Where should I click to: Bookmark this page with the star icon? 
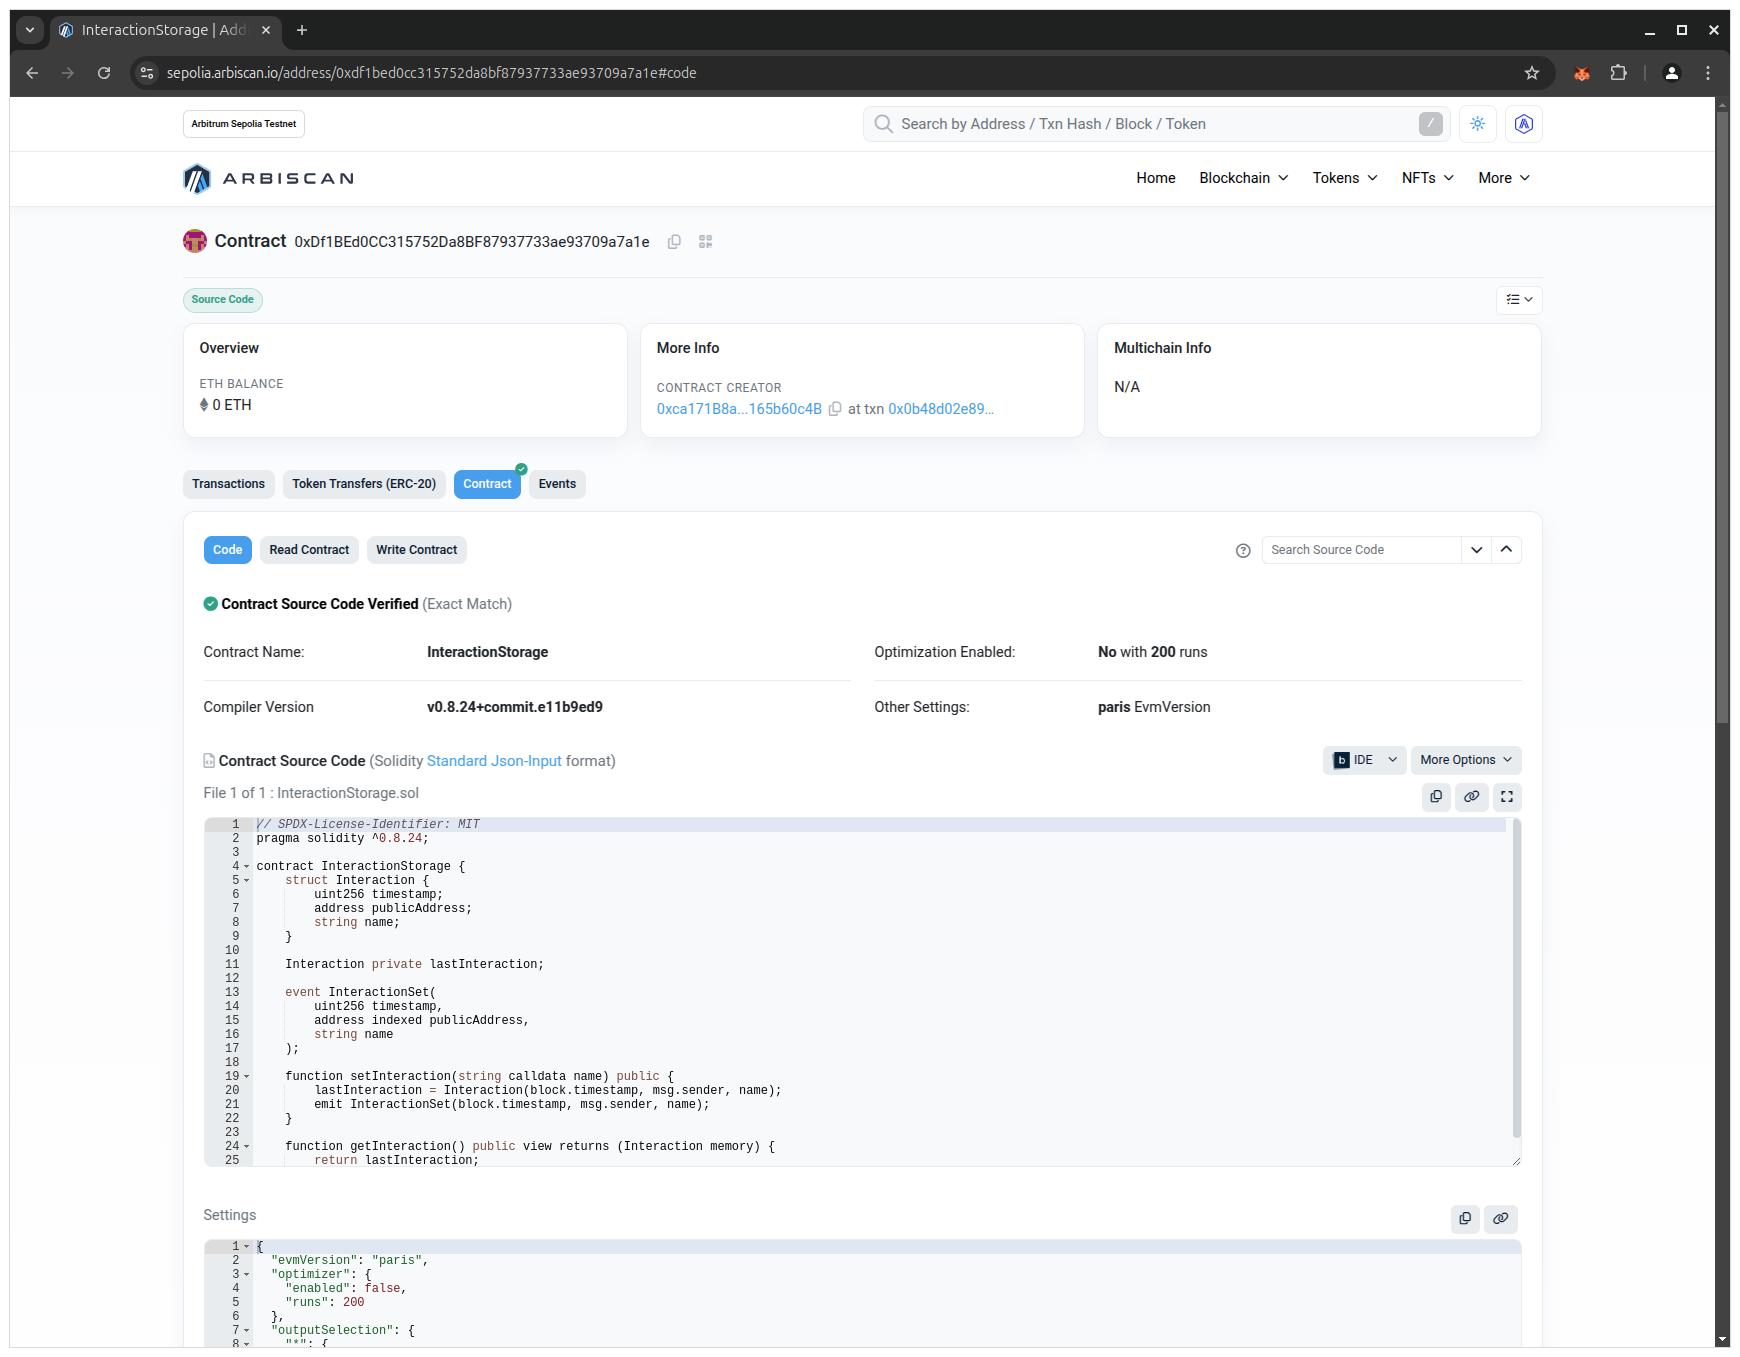pyautogui.click(x=1531, y=73)
